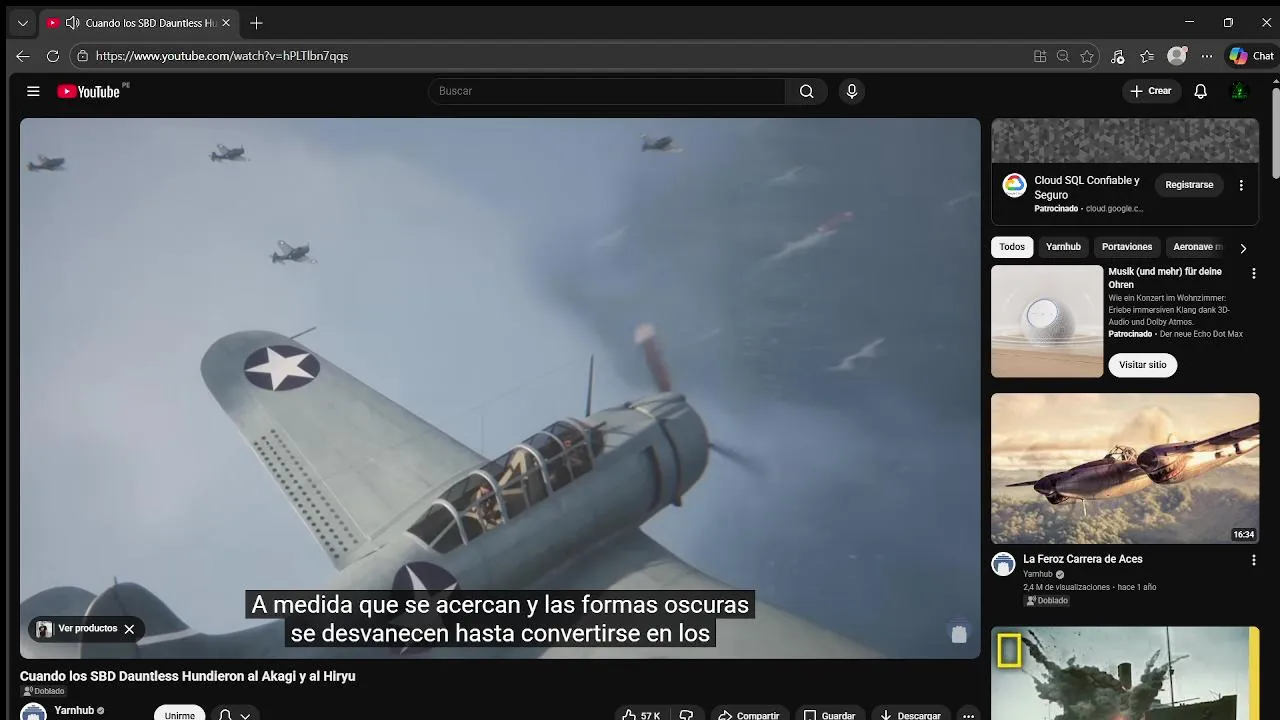Image resolution: width=1280 pixels, height=720 pixels.
Task: Open a new browser tab
Action: 256,23
